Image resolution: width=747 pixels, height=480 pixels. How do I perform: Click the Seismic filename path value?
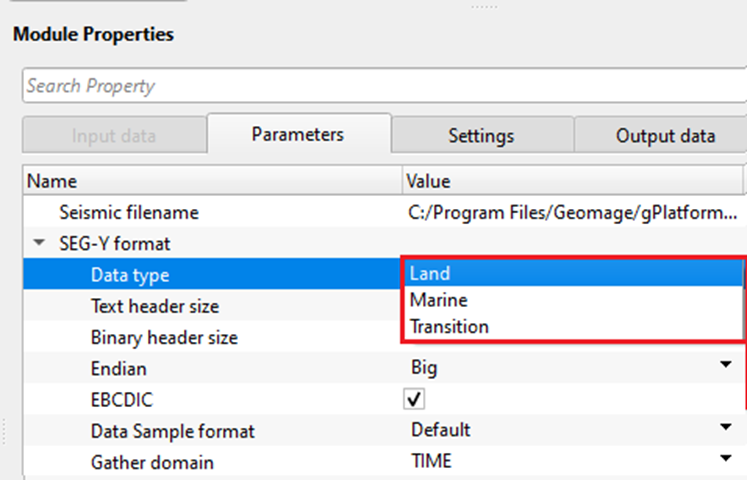[x=574, y=213]
